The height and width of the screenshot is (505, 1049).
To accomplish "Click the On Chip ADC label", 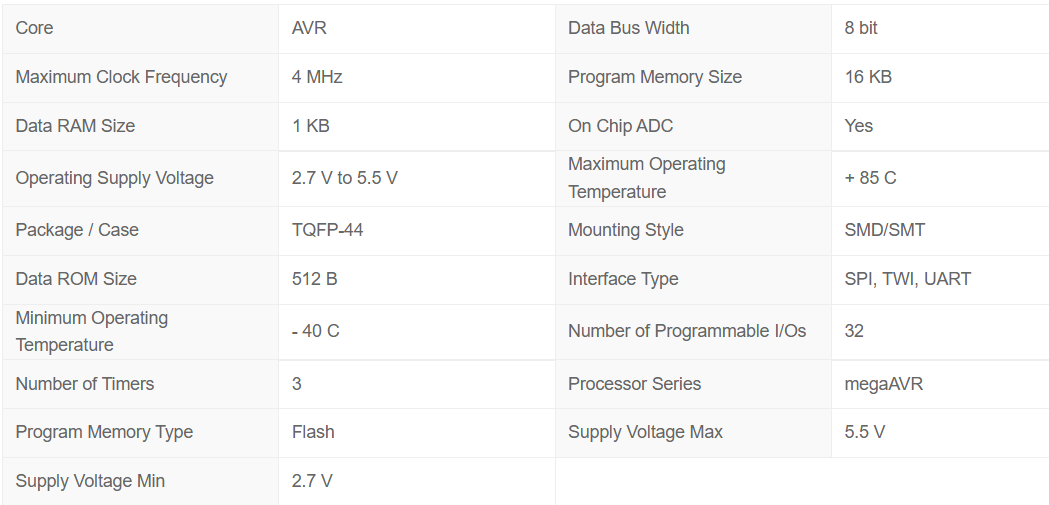I will (x=620, y=126).
